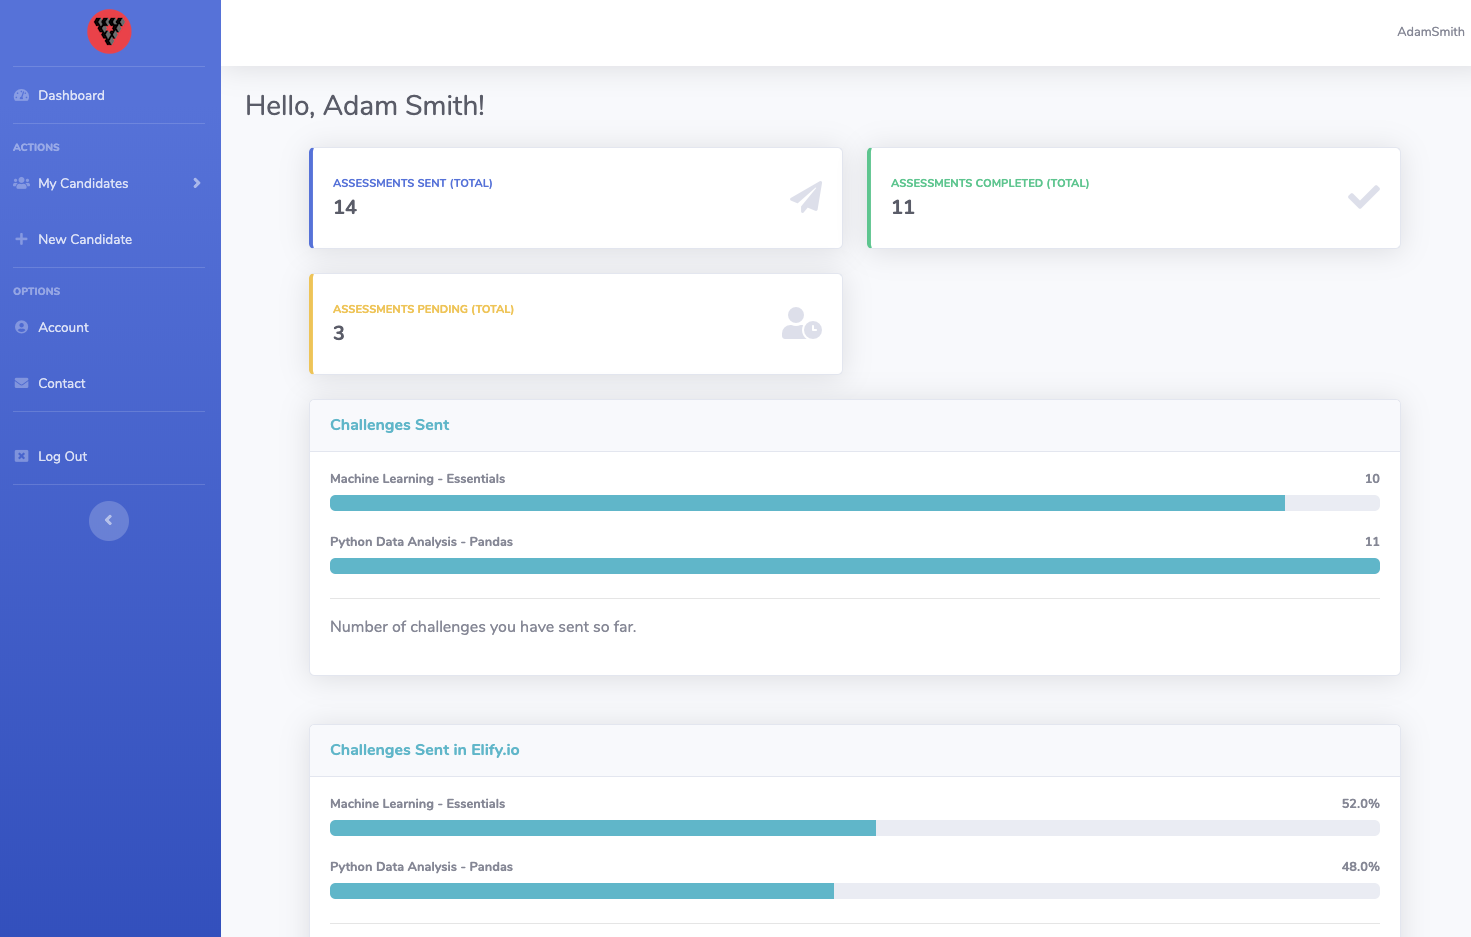Screen dimensions: 1471x937
Task: Click the plus icon beside New Candidate
Action: (22, 240)
